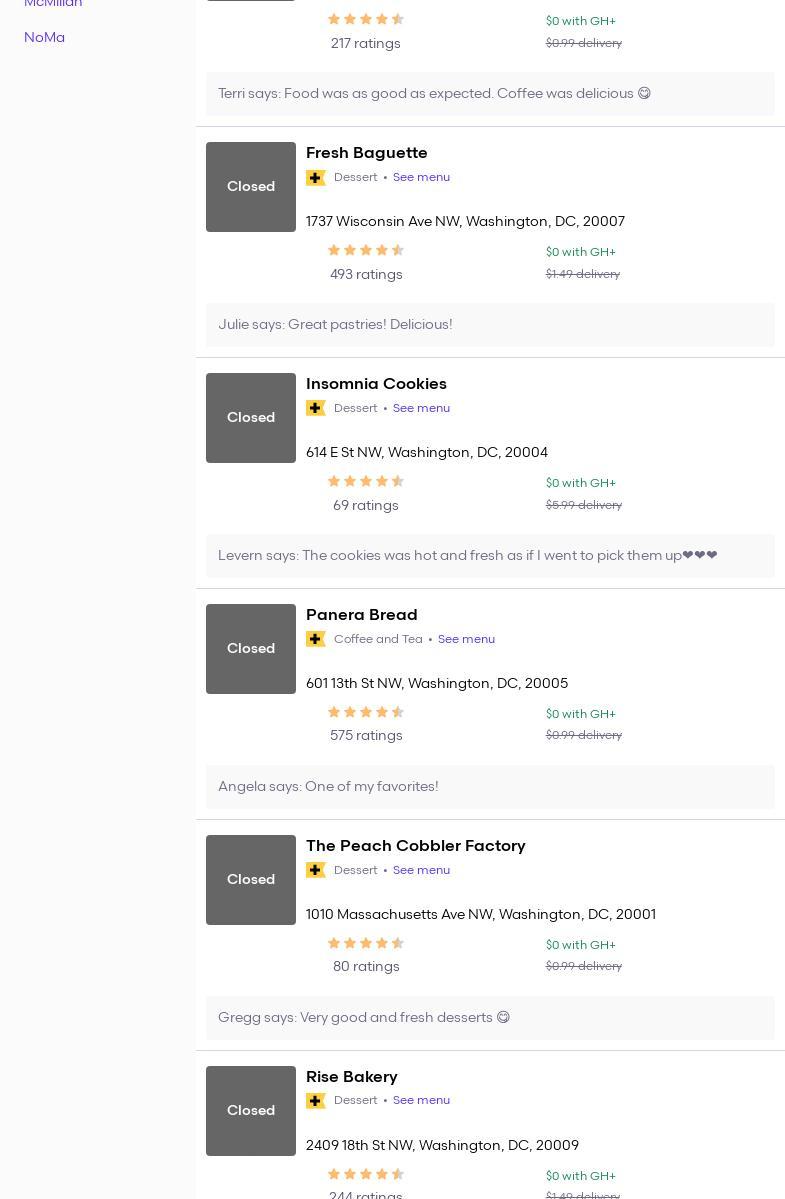Image resolution: width=785 pixels, height=1199 pixels.
Task: Select NoMa neighborhood in sidebar
Action: pyautogui.click(x=44, y=37)
